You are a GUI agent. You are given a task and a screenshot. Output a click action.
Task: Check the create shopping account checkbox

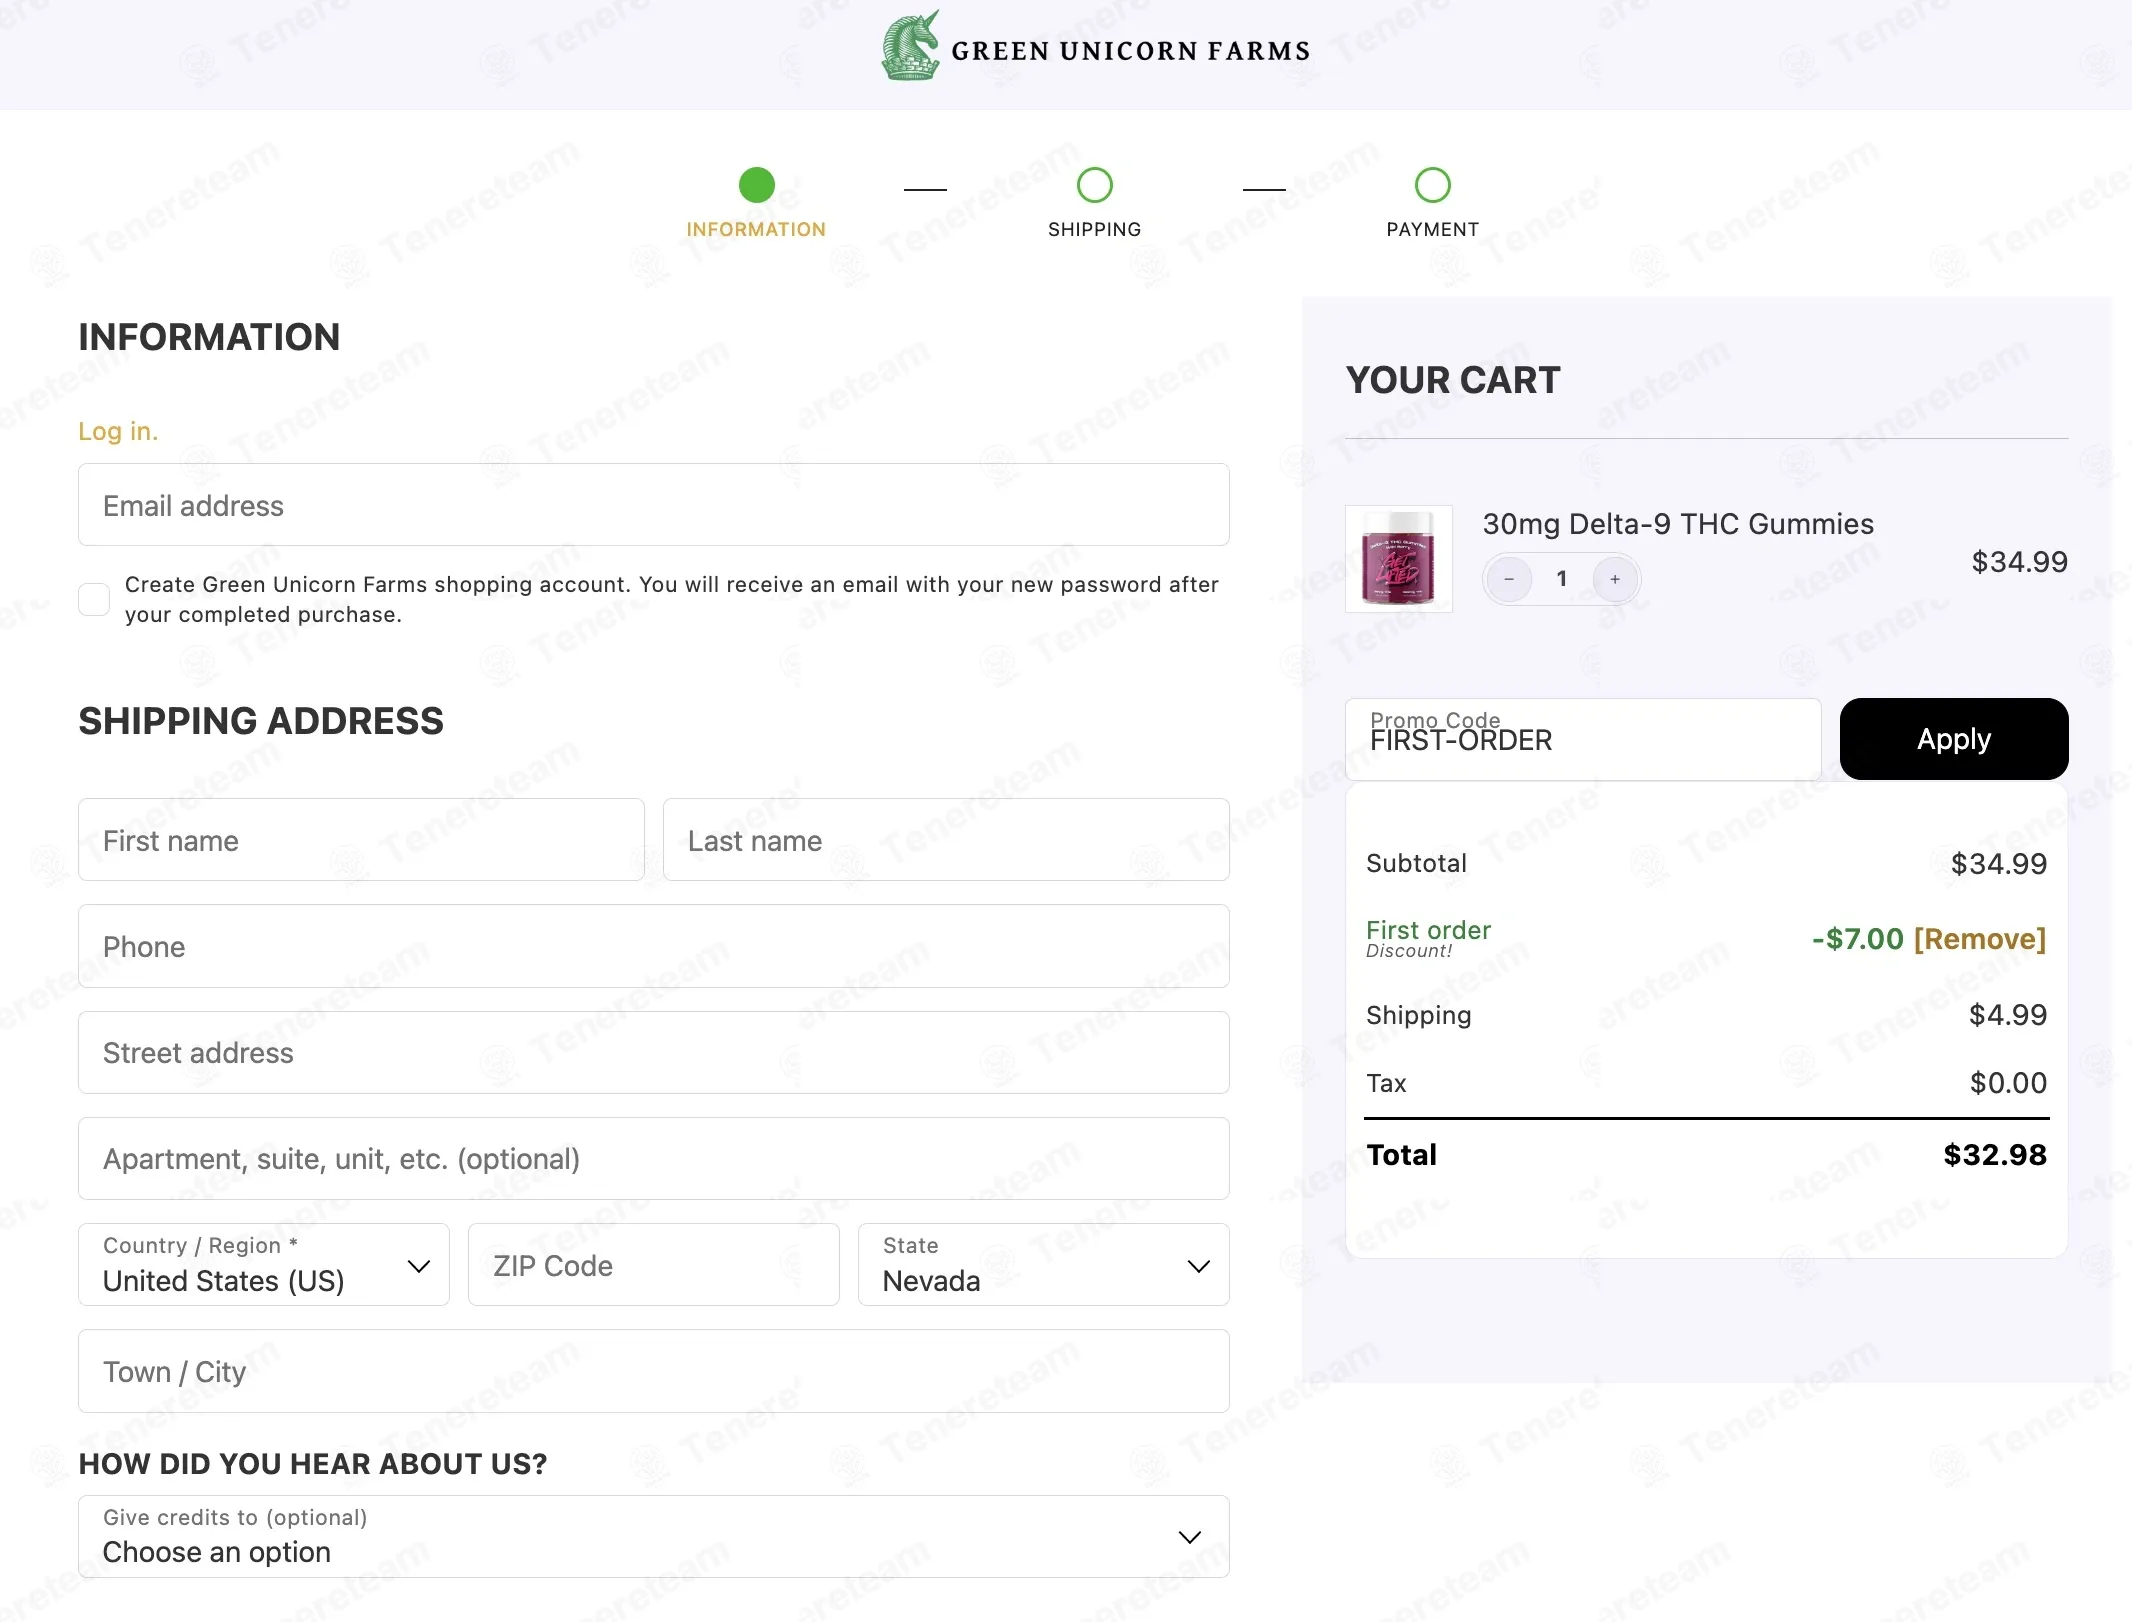(94, 599)
